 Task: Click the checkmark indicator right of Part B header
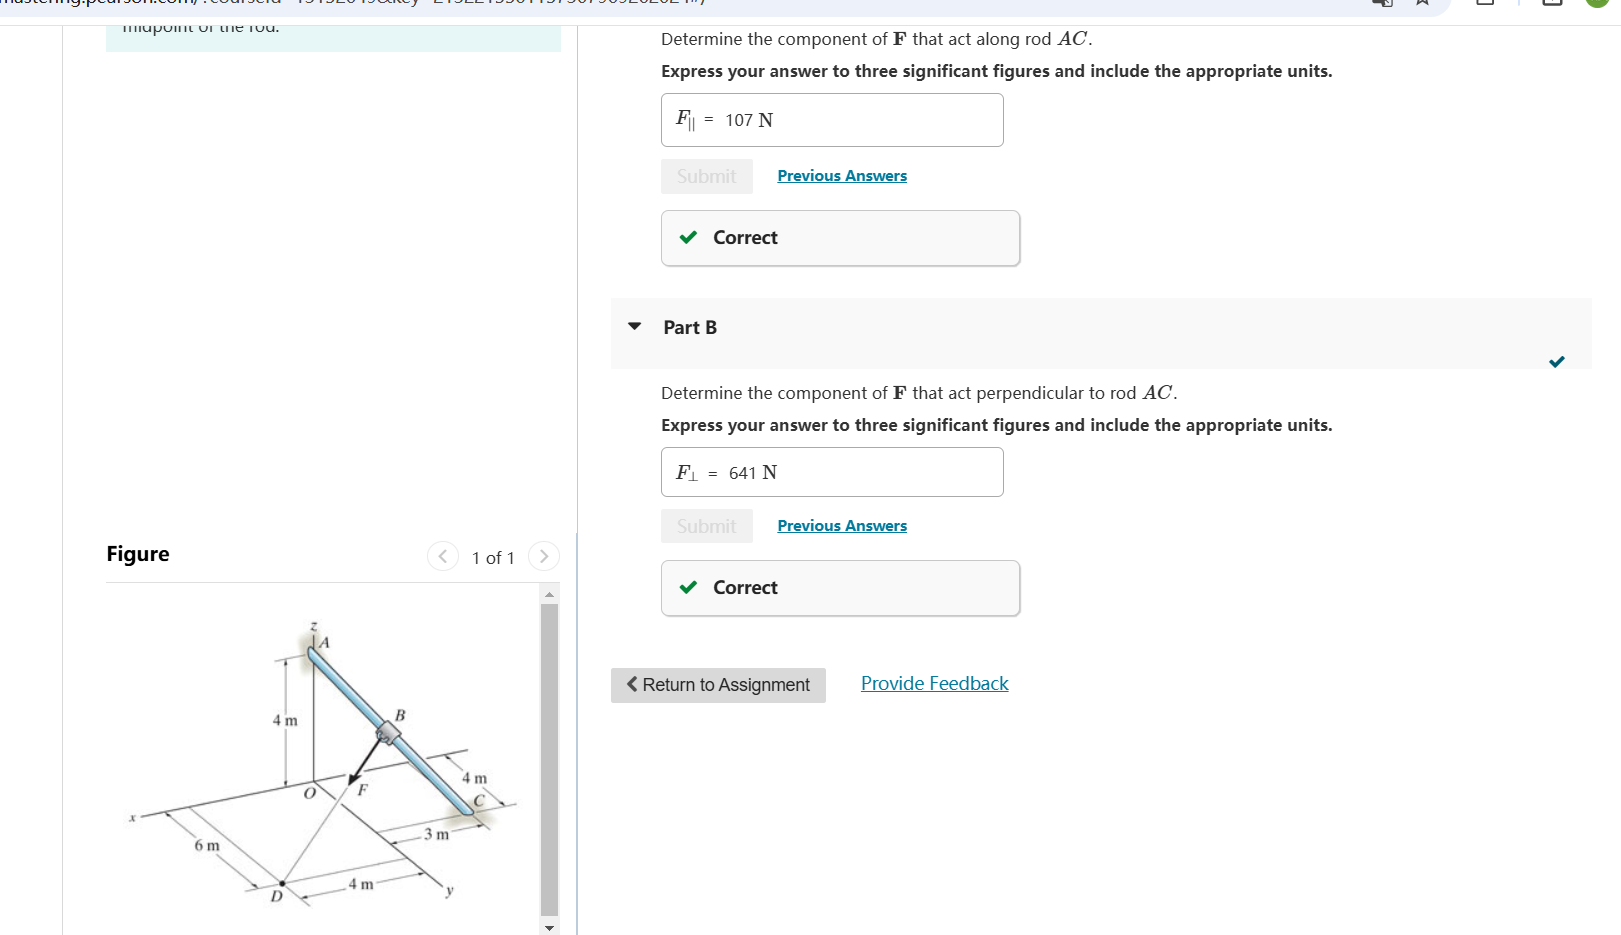pos(1556,362)
